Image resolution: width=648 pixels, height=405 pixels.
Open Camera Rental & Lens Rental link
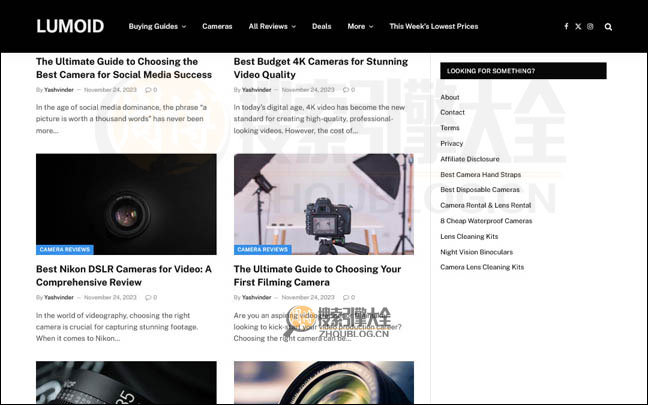pos(486,205)
